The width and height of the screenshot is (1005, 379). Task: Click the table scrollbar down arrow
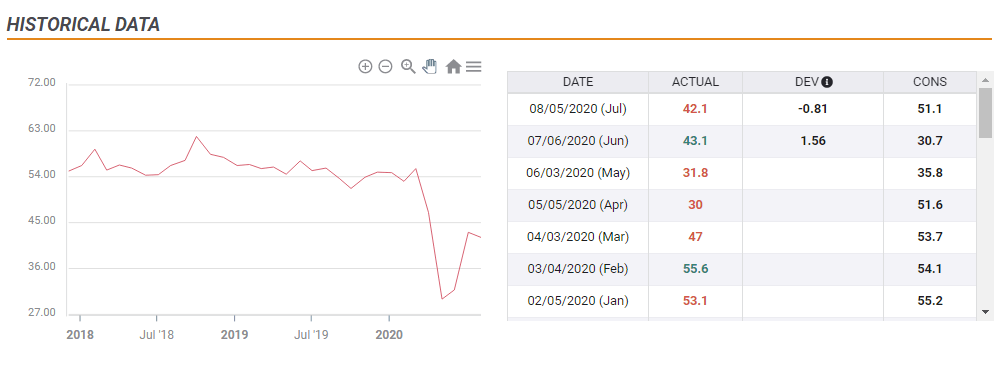point(985,312)
